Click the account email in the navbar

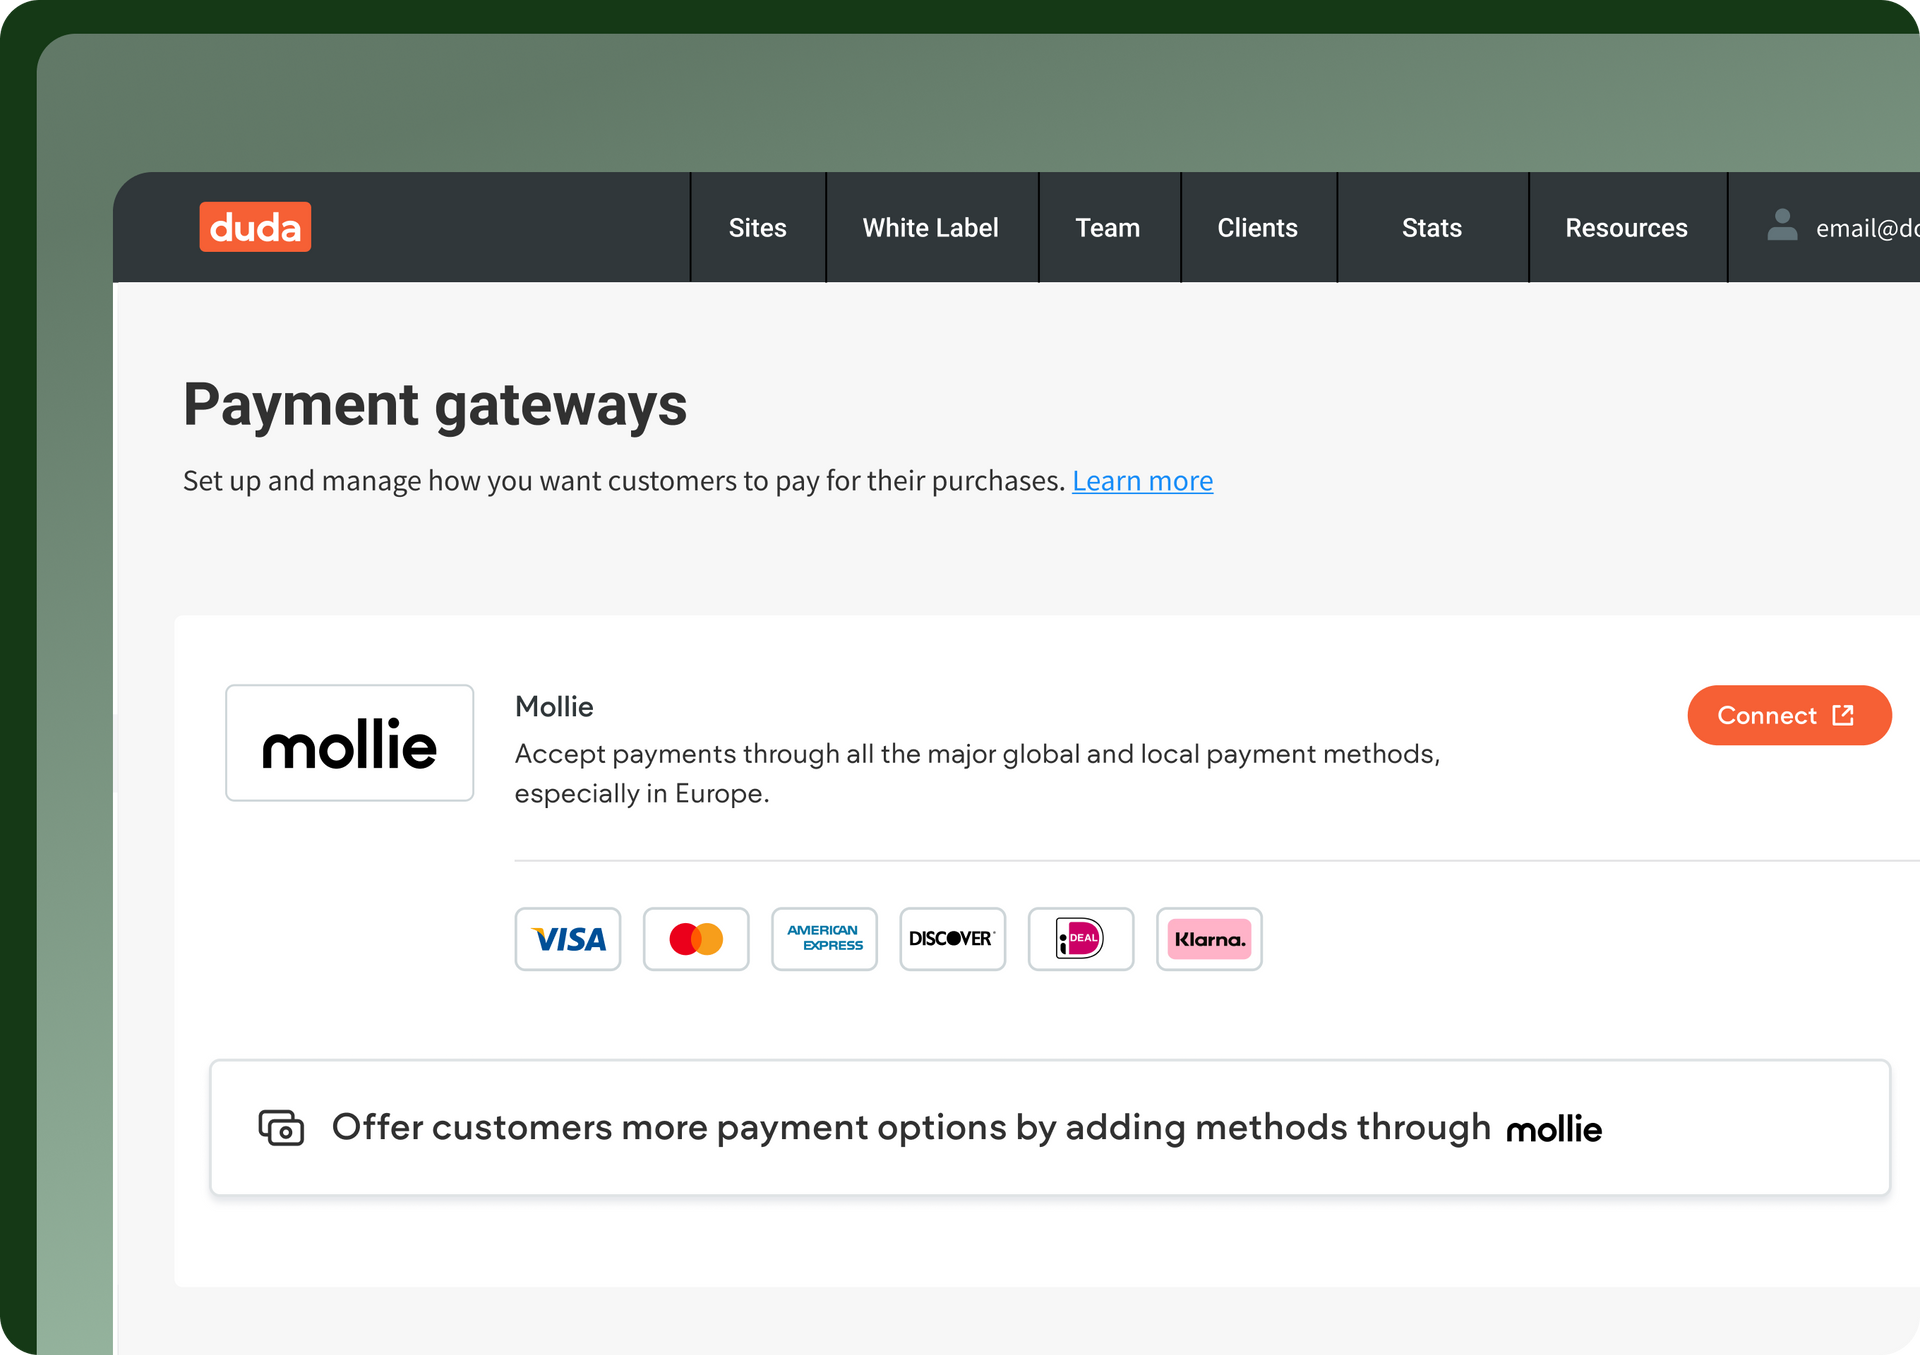[x=1866, y=229]
